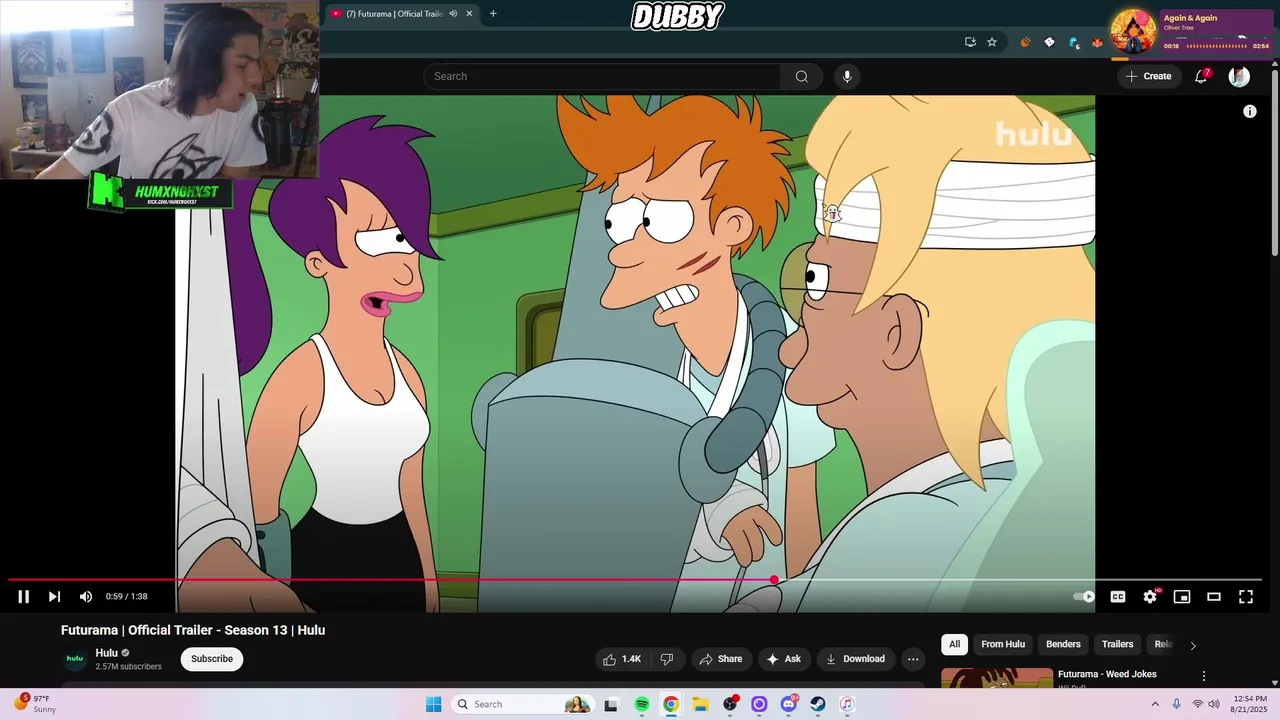The width and height of the screenshot is (1280, 720).
Task: Open the blue extension with badge
Action: click(x=1074, y=42)
